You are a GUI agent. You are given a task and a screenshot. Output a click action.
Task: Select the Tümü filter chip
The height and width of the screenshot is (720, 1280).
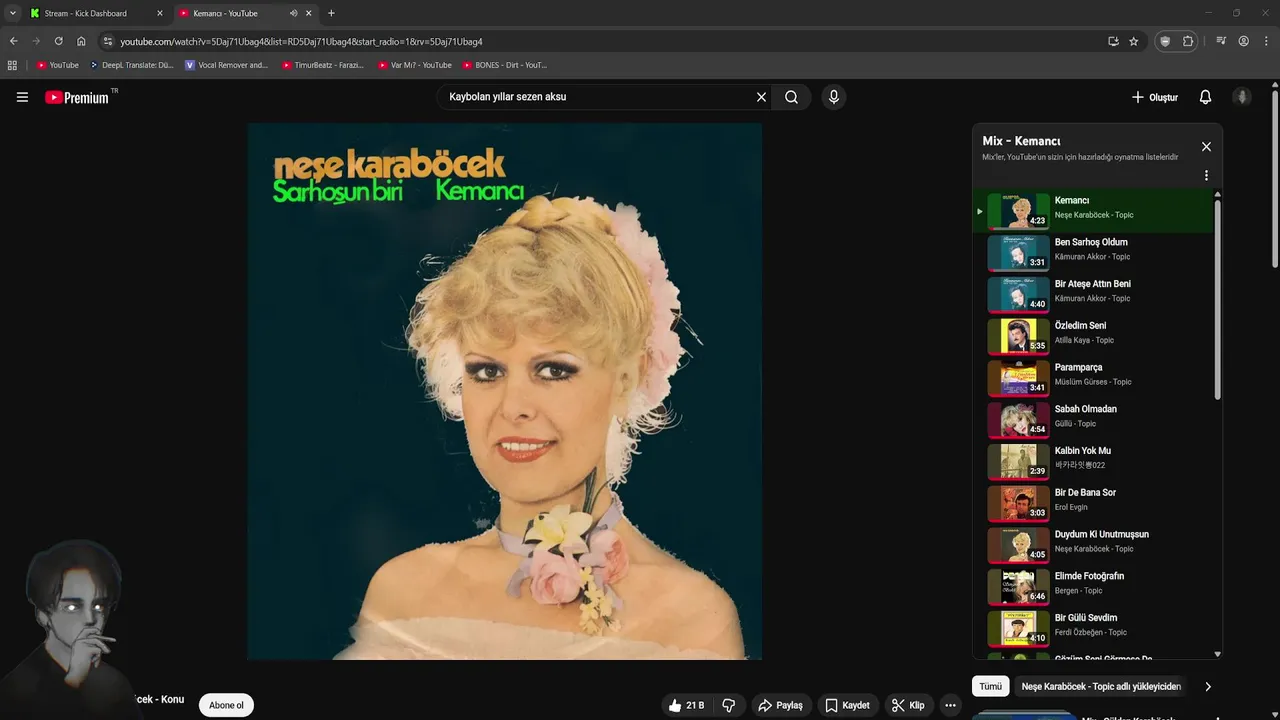pyautogui.click(x=990, y=686)
